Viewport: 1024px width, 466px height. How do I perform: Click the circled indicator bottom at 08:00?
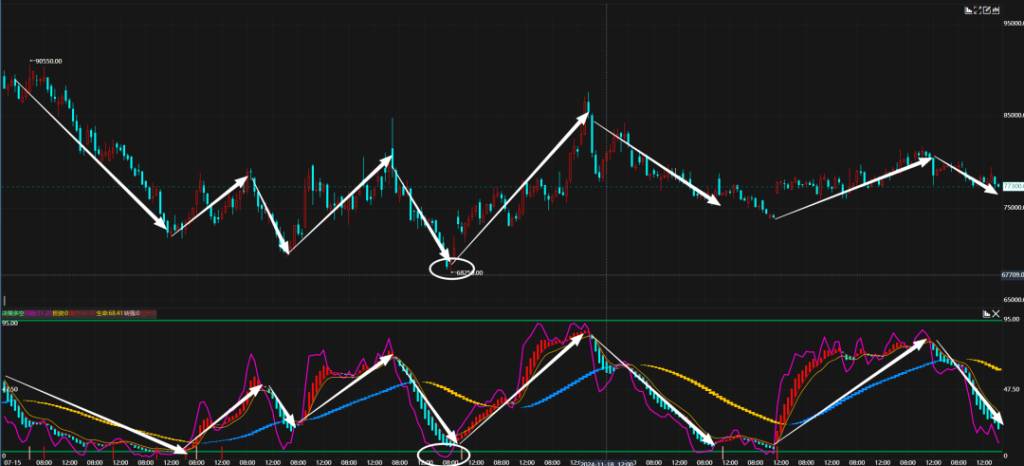(443, 455)
